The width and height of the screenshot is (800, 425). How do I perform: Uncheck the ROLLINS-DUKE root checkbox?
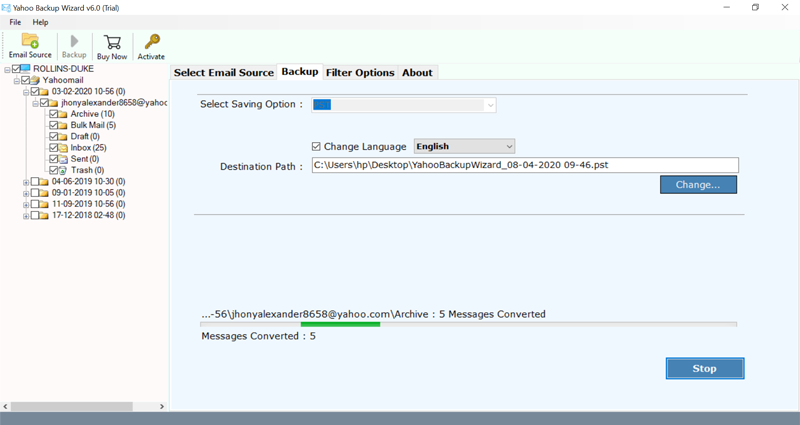pyautogui.click(x=16, y=68)
